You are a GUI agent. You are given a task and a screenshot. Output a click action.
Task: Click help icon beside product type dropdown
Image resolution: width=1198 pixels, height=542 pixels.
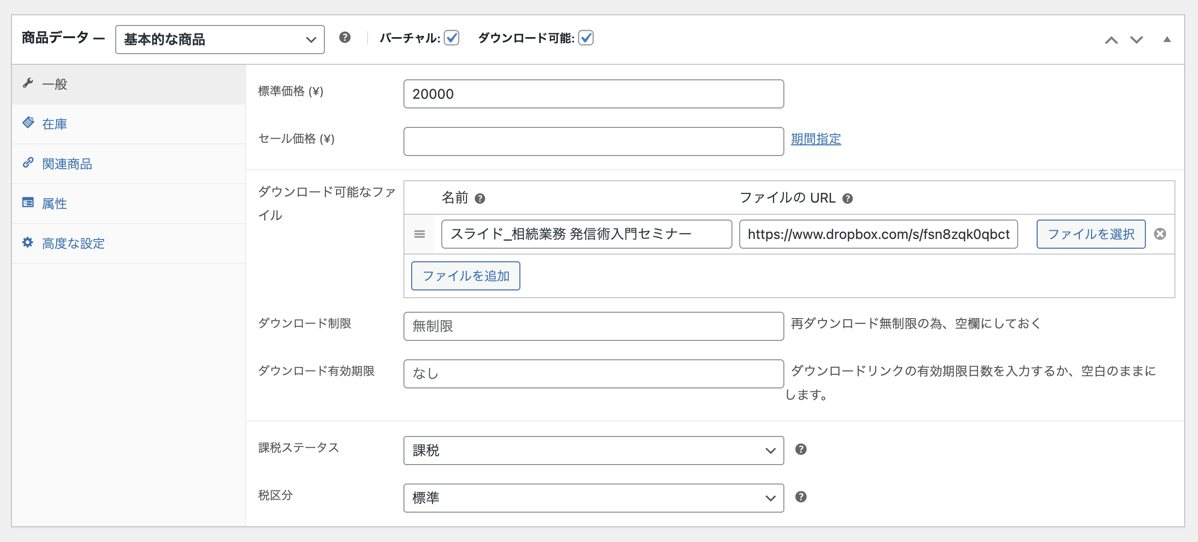pos(345,37)
